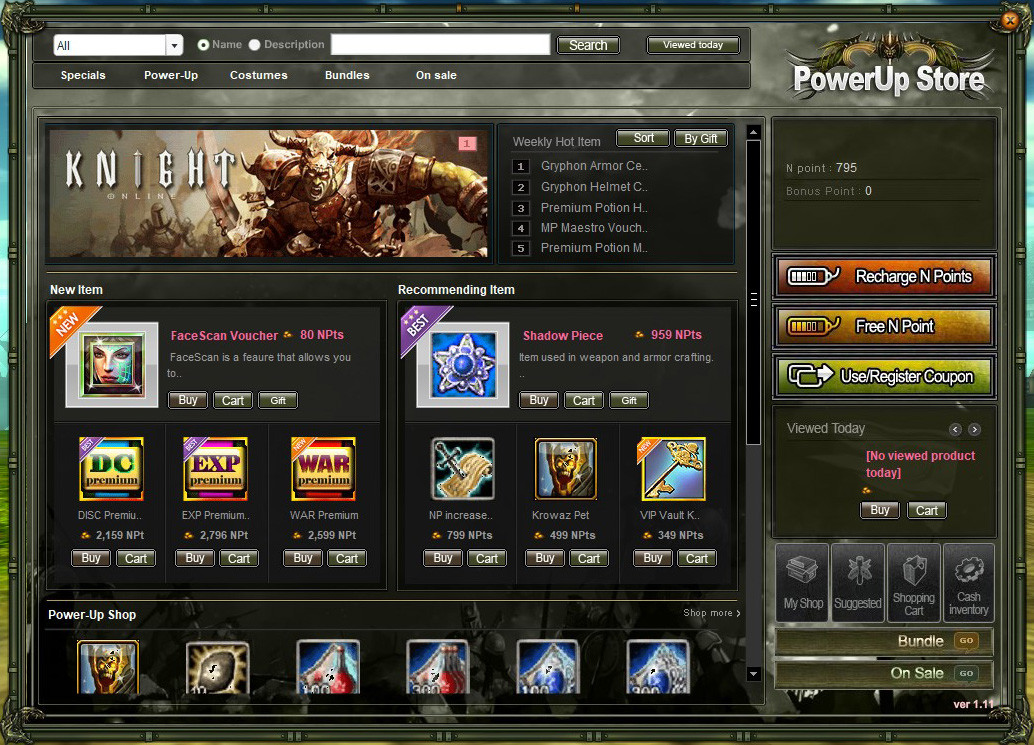Image resolution: width=1034 pixels, height=745 pixels.
Task: Open Shop more in Power-Up Shop
Action: click(x=712, y=612)
